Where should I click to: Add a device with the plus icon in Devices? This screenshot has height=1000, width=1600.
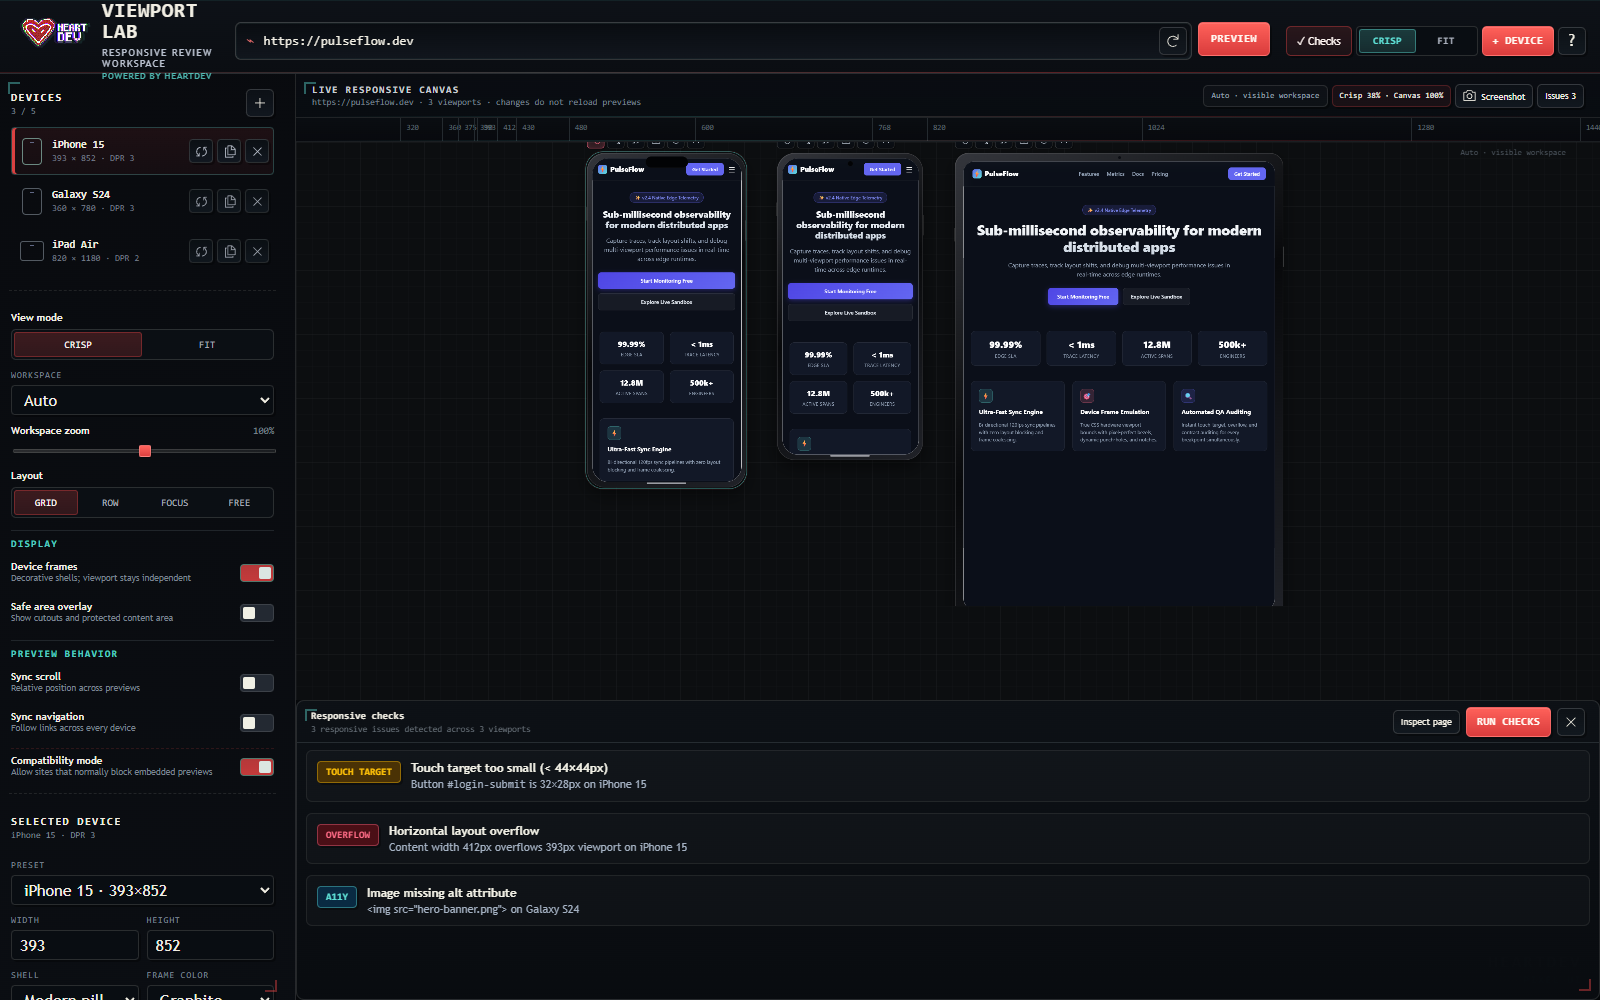[260, 102]
